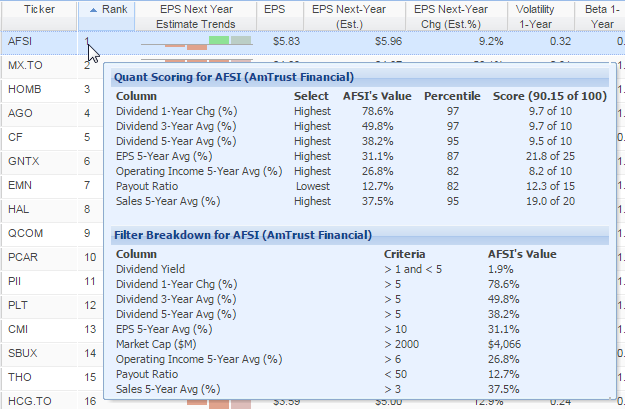Select the PII ticker
Screen dimensions: 625x409
[x=14, y=281]
